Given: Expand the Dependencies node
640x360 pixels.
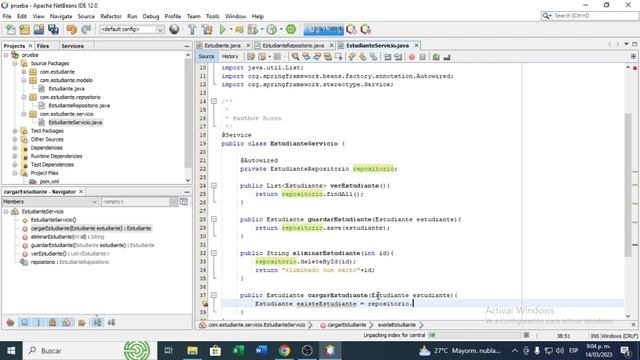Looking at the screenshot, I should coord(15,148).
